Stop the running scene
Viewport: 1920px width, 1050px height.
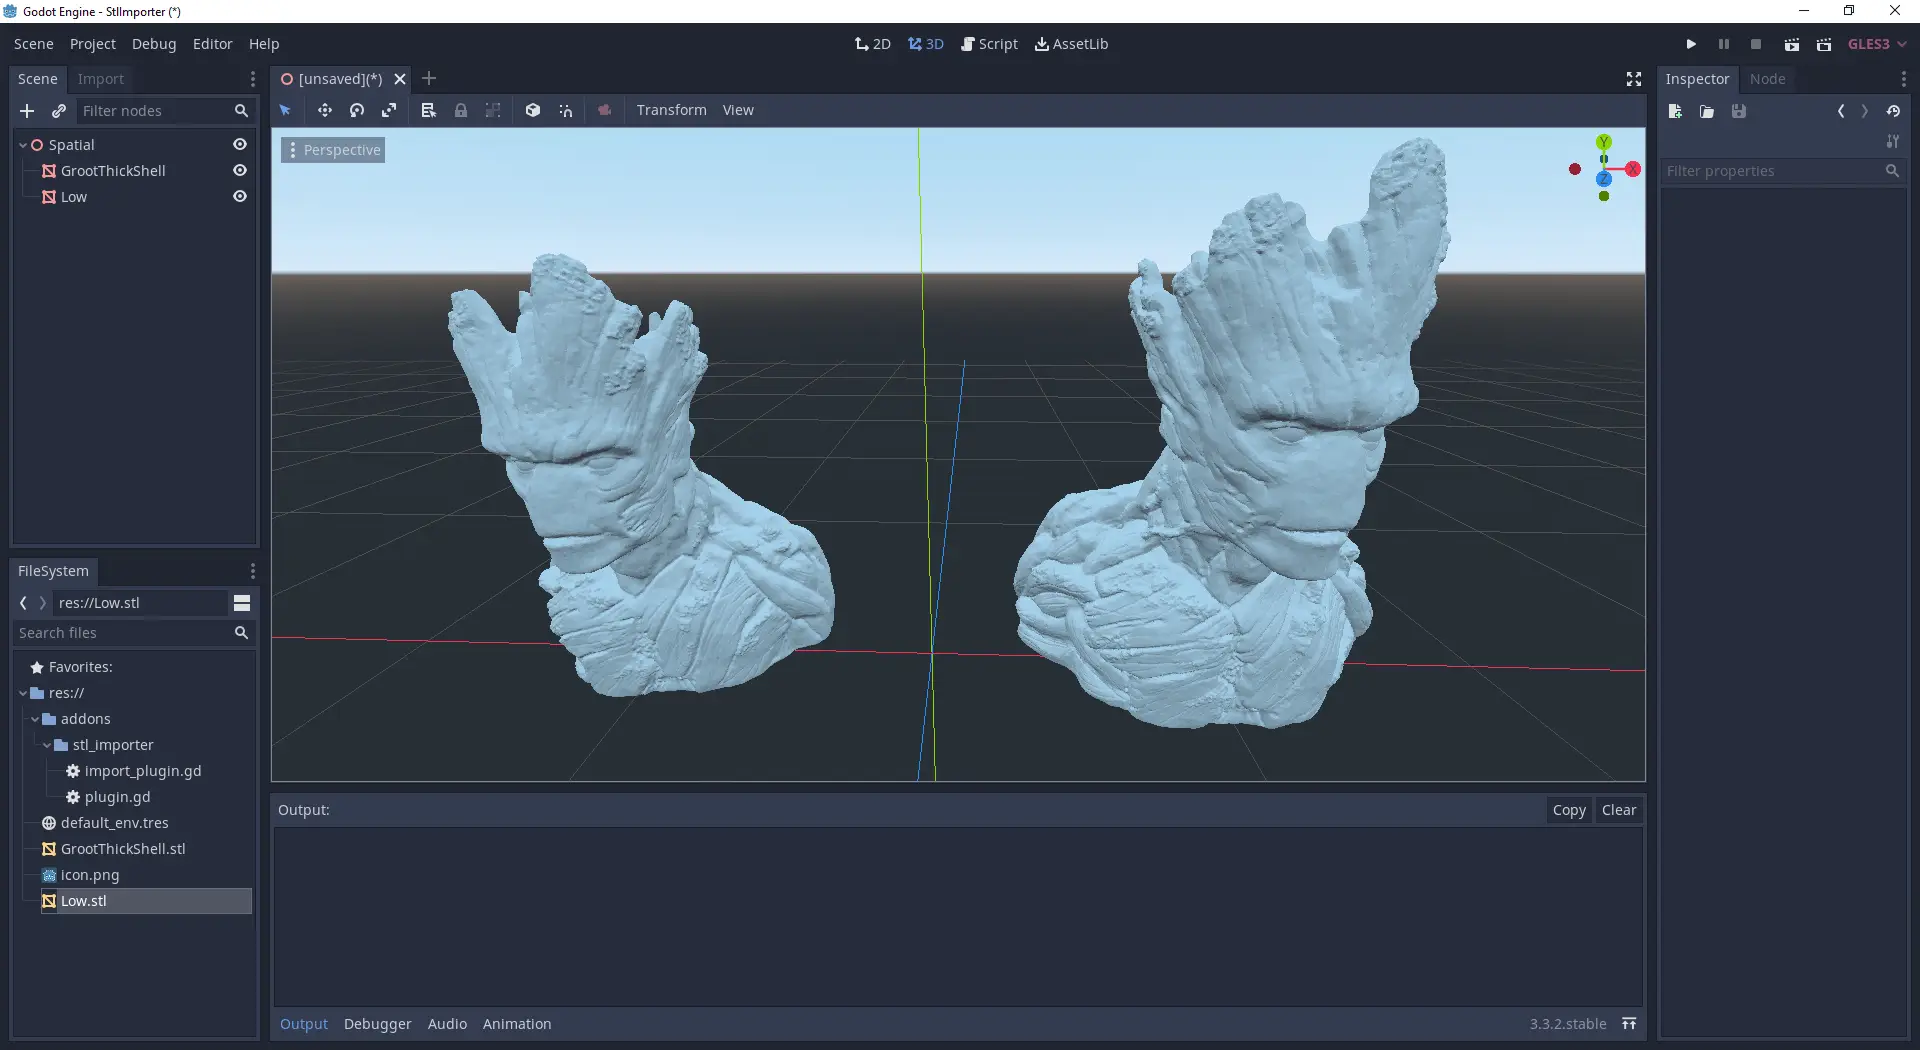[1756, 44]
